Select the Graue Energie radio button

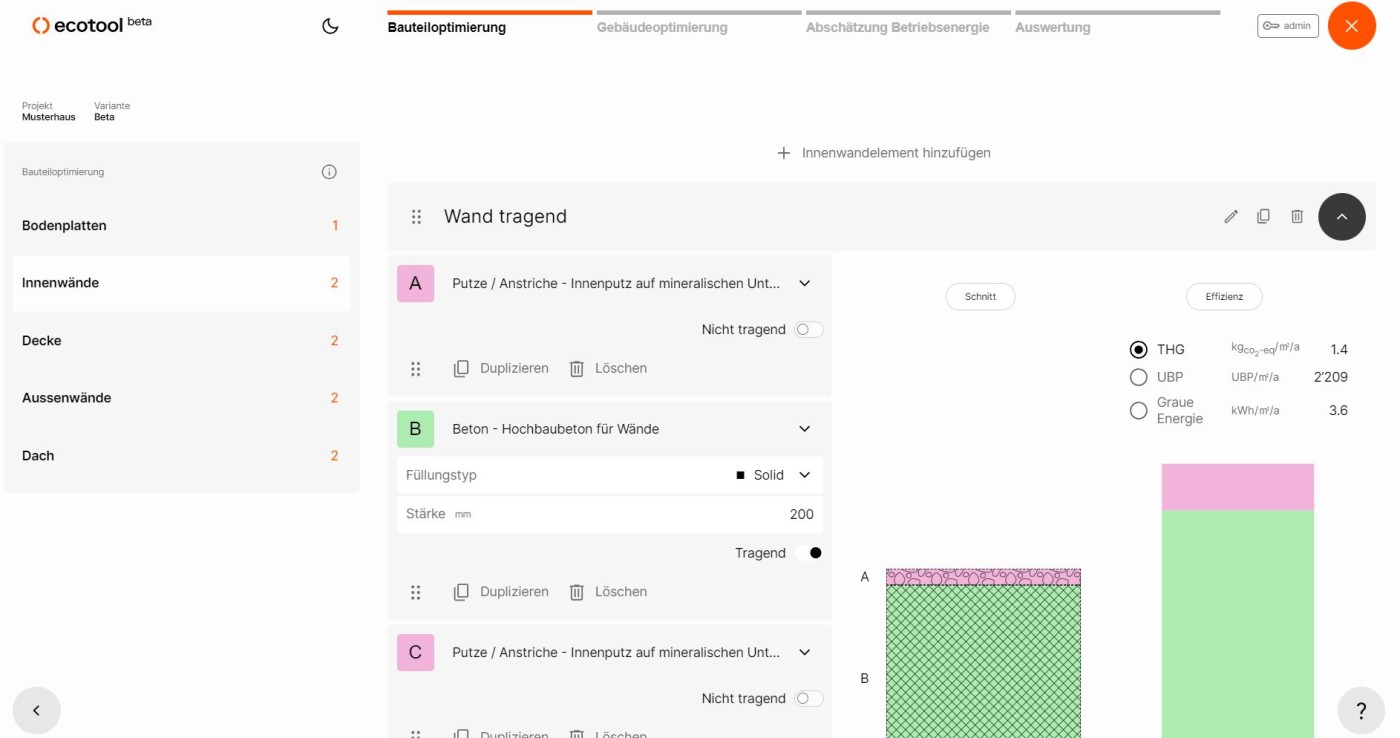pyautogui.click(x=1138, y=410)
